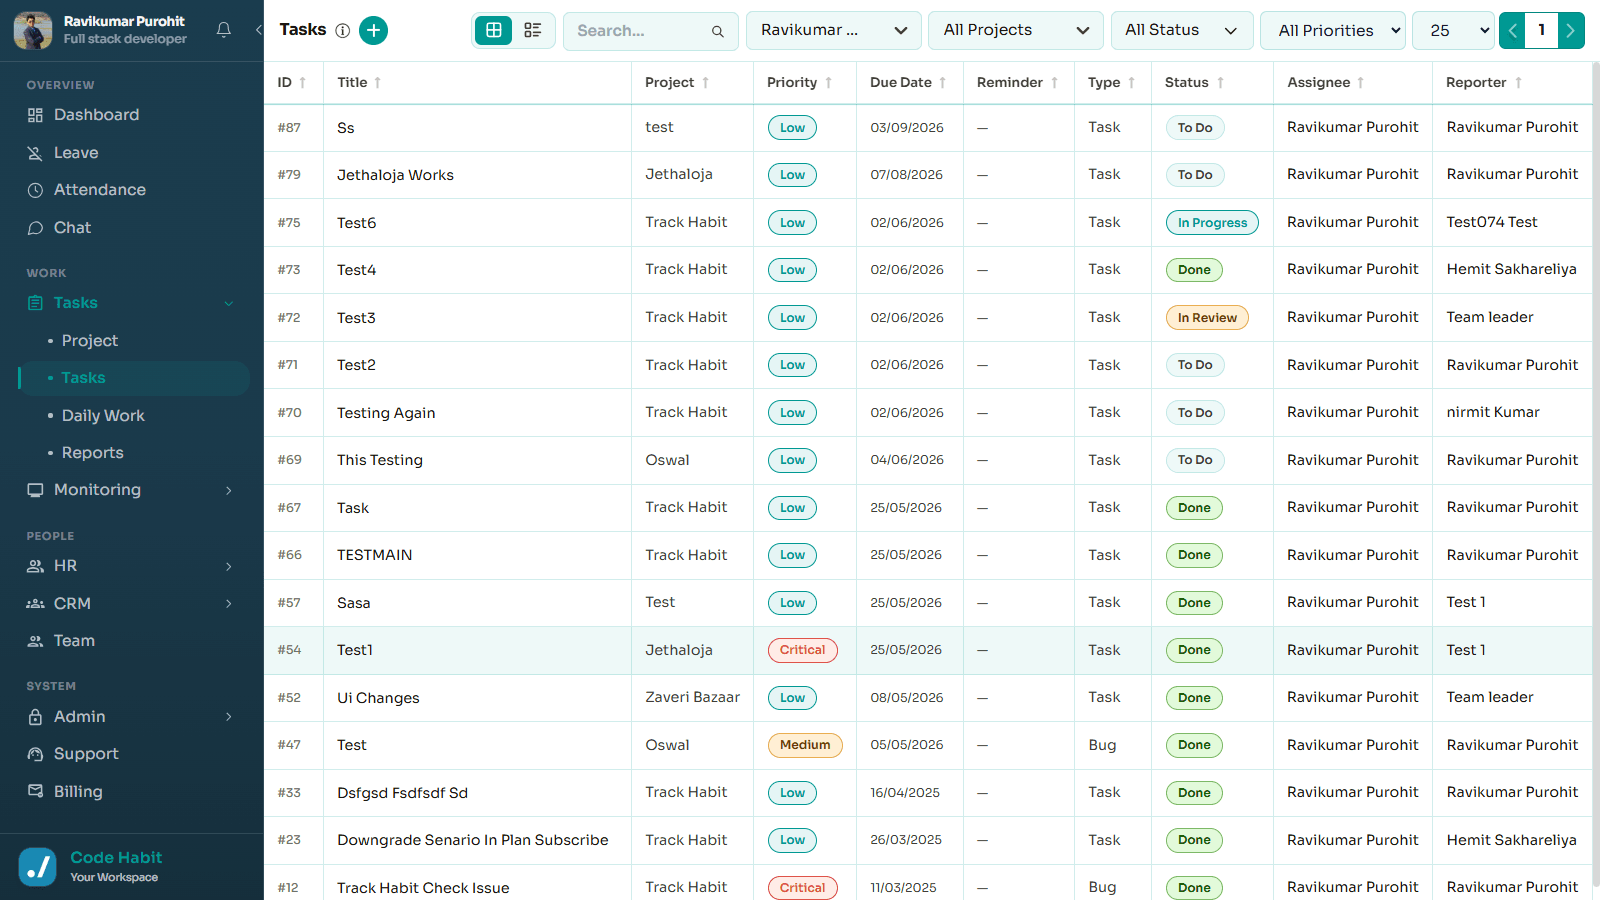Sort by Priority column arrow
Image resolution: width=1600 pixels, height=900 pixels.
click(x=829, y=83)
